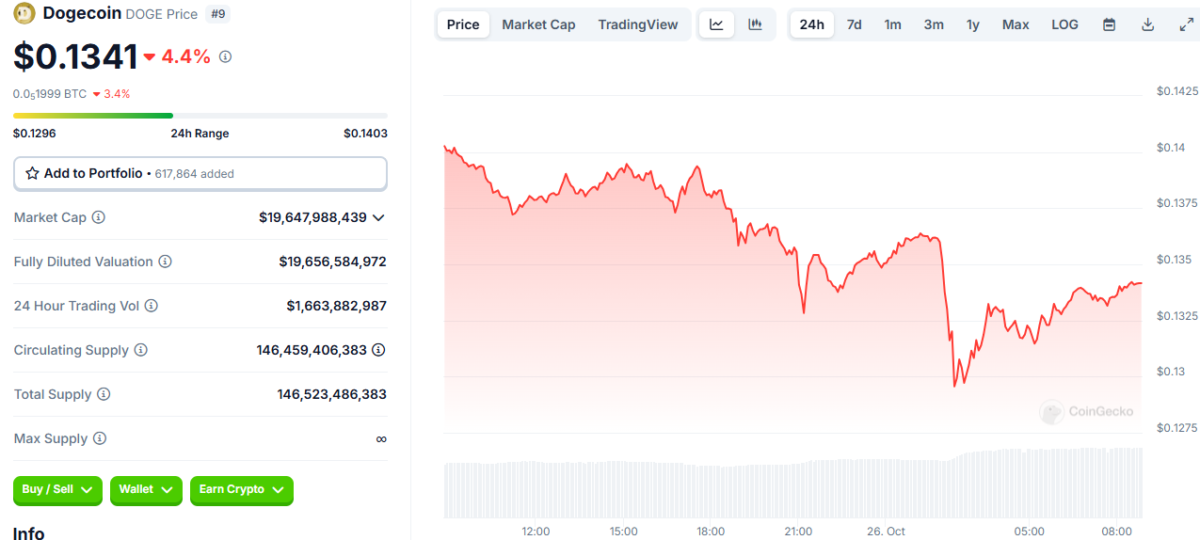
Task: Switch to the TradingView tab
Action: tap(638, 24)
